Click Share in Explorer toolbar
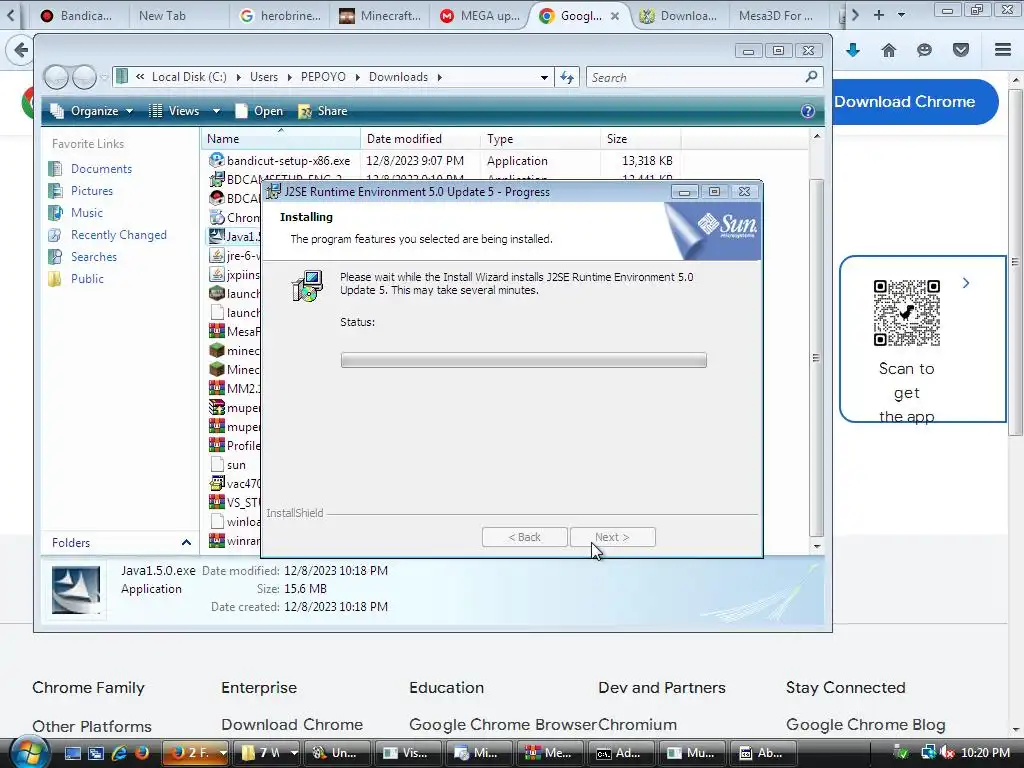The height and width of the screenshot is (768, 1024). (x=323, y=111)
